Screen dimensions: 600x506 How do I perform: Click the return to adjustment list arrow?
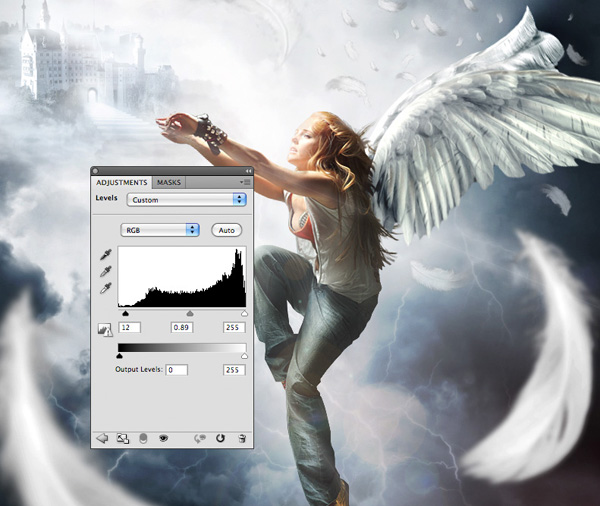tap(101, 438)
